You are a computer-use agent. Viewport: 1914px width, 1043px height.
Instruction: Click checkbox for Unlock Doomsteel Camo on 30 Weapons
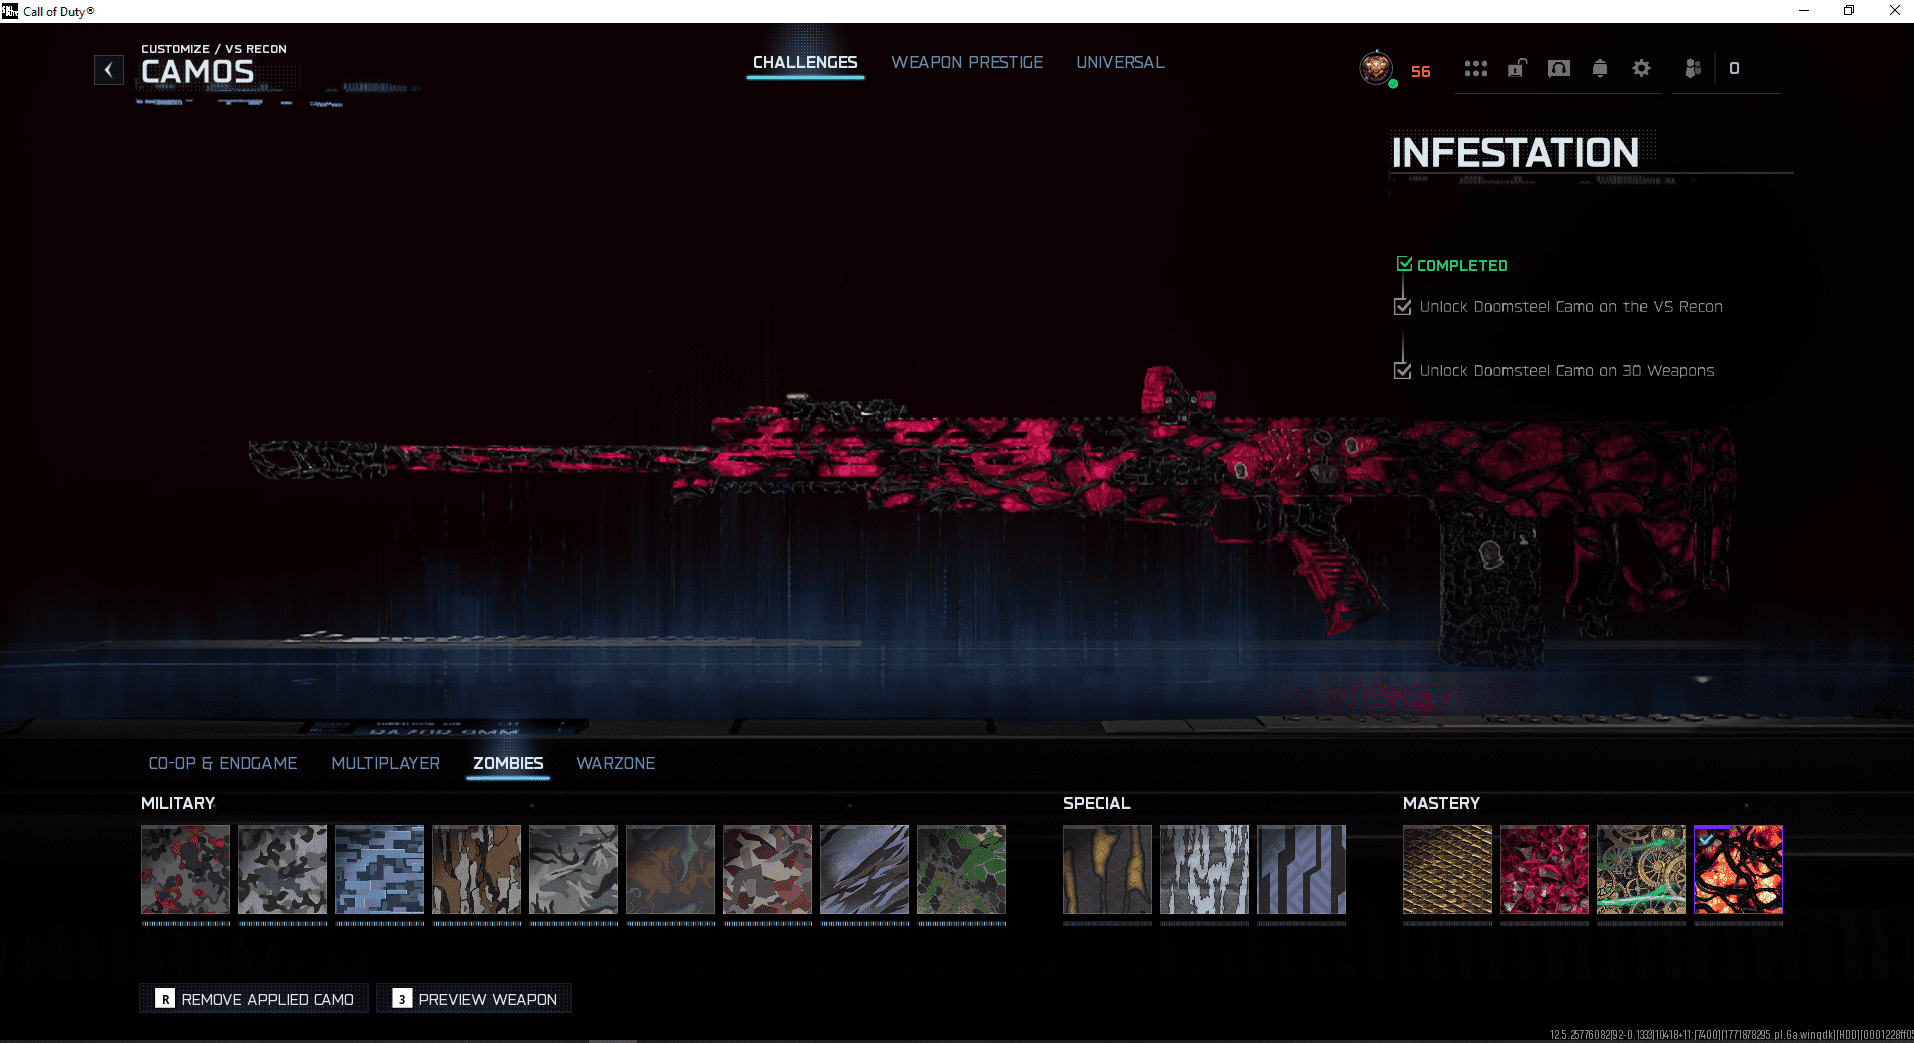1403,370
